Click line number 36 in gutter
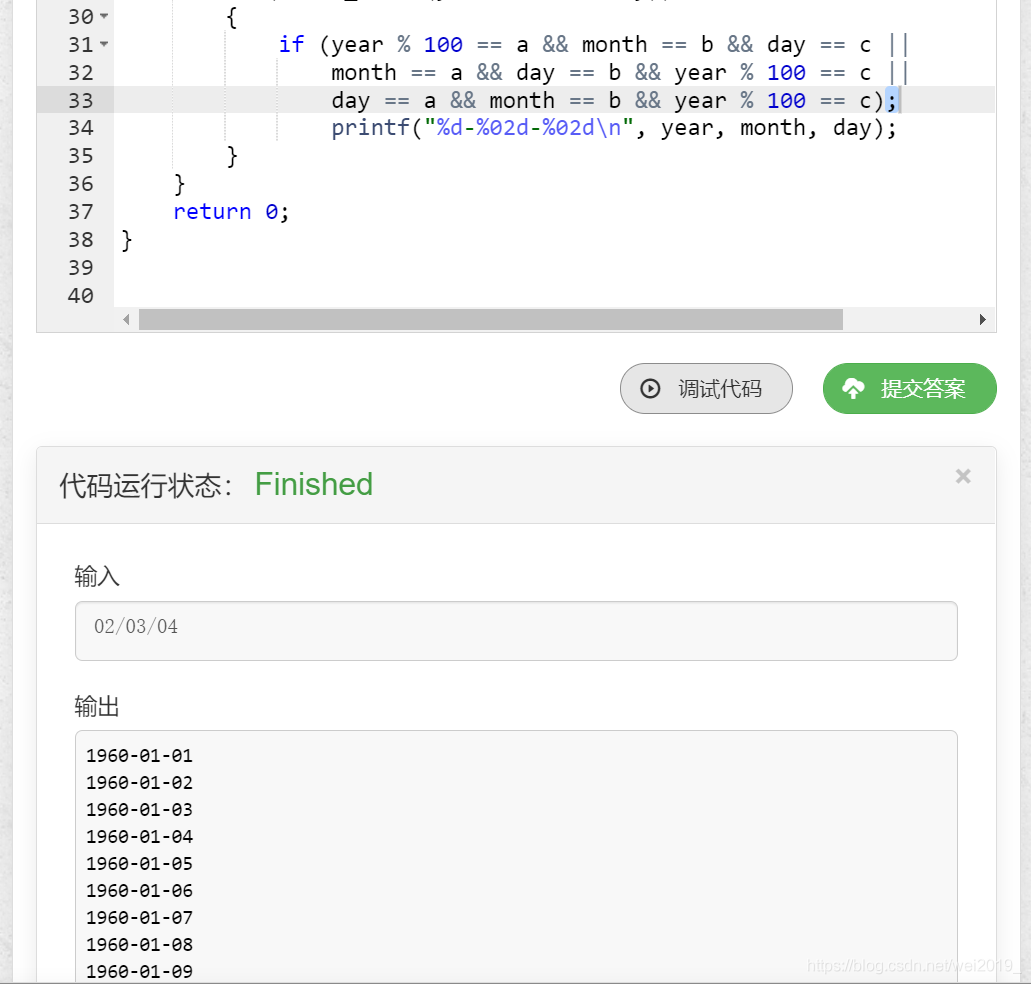1031x984 pixels. pyautogui.click(x=81, y=183)
